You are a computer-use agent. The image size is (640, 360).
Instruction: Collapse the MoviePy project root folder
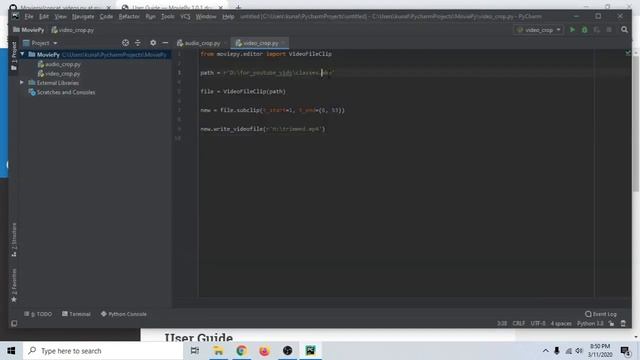pos(22,54)
